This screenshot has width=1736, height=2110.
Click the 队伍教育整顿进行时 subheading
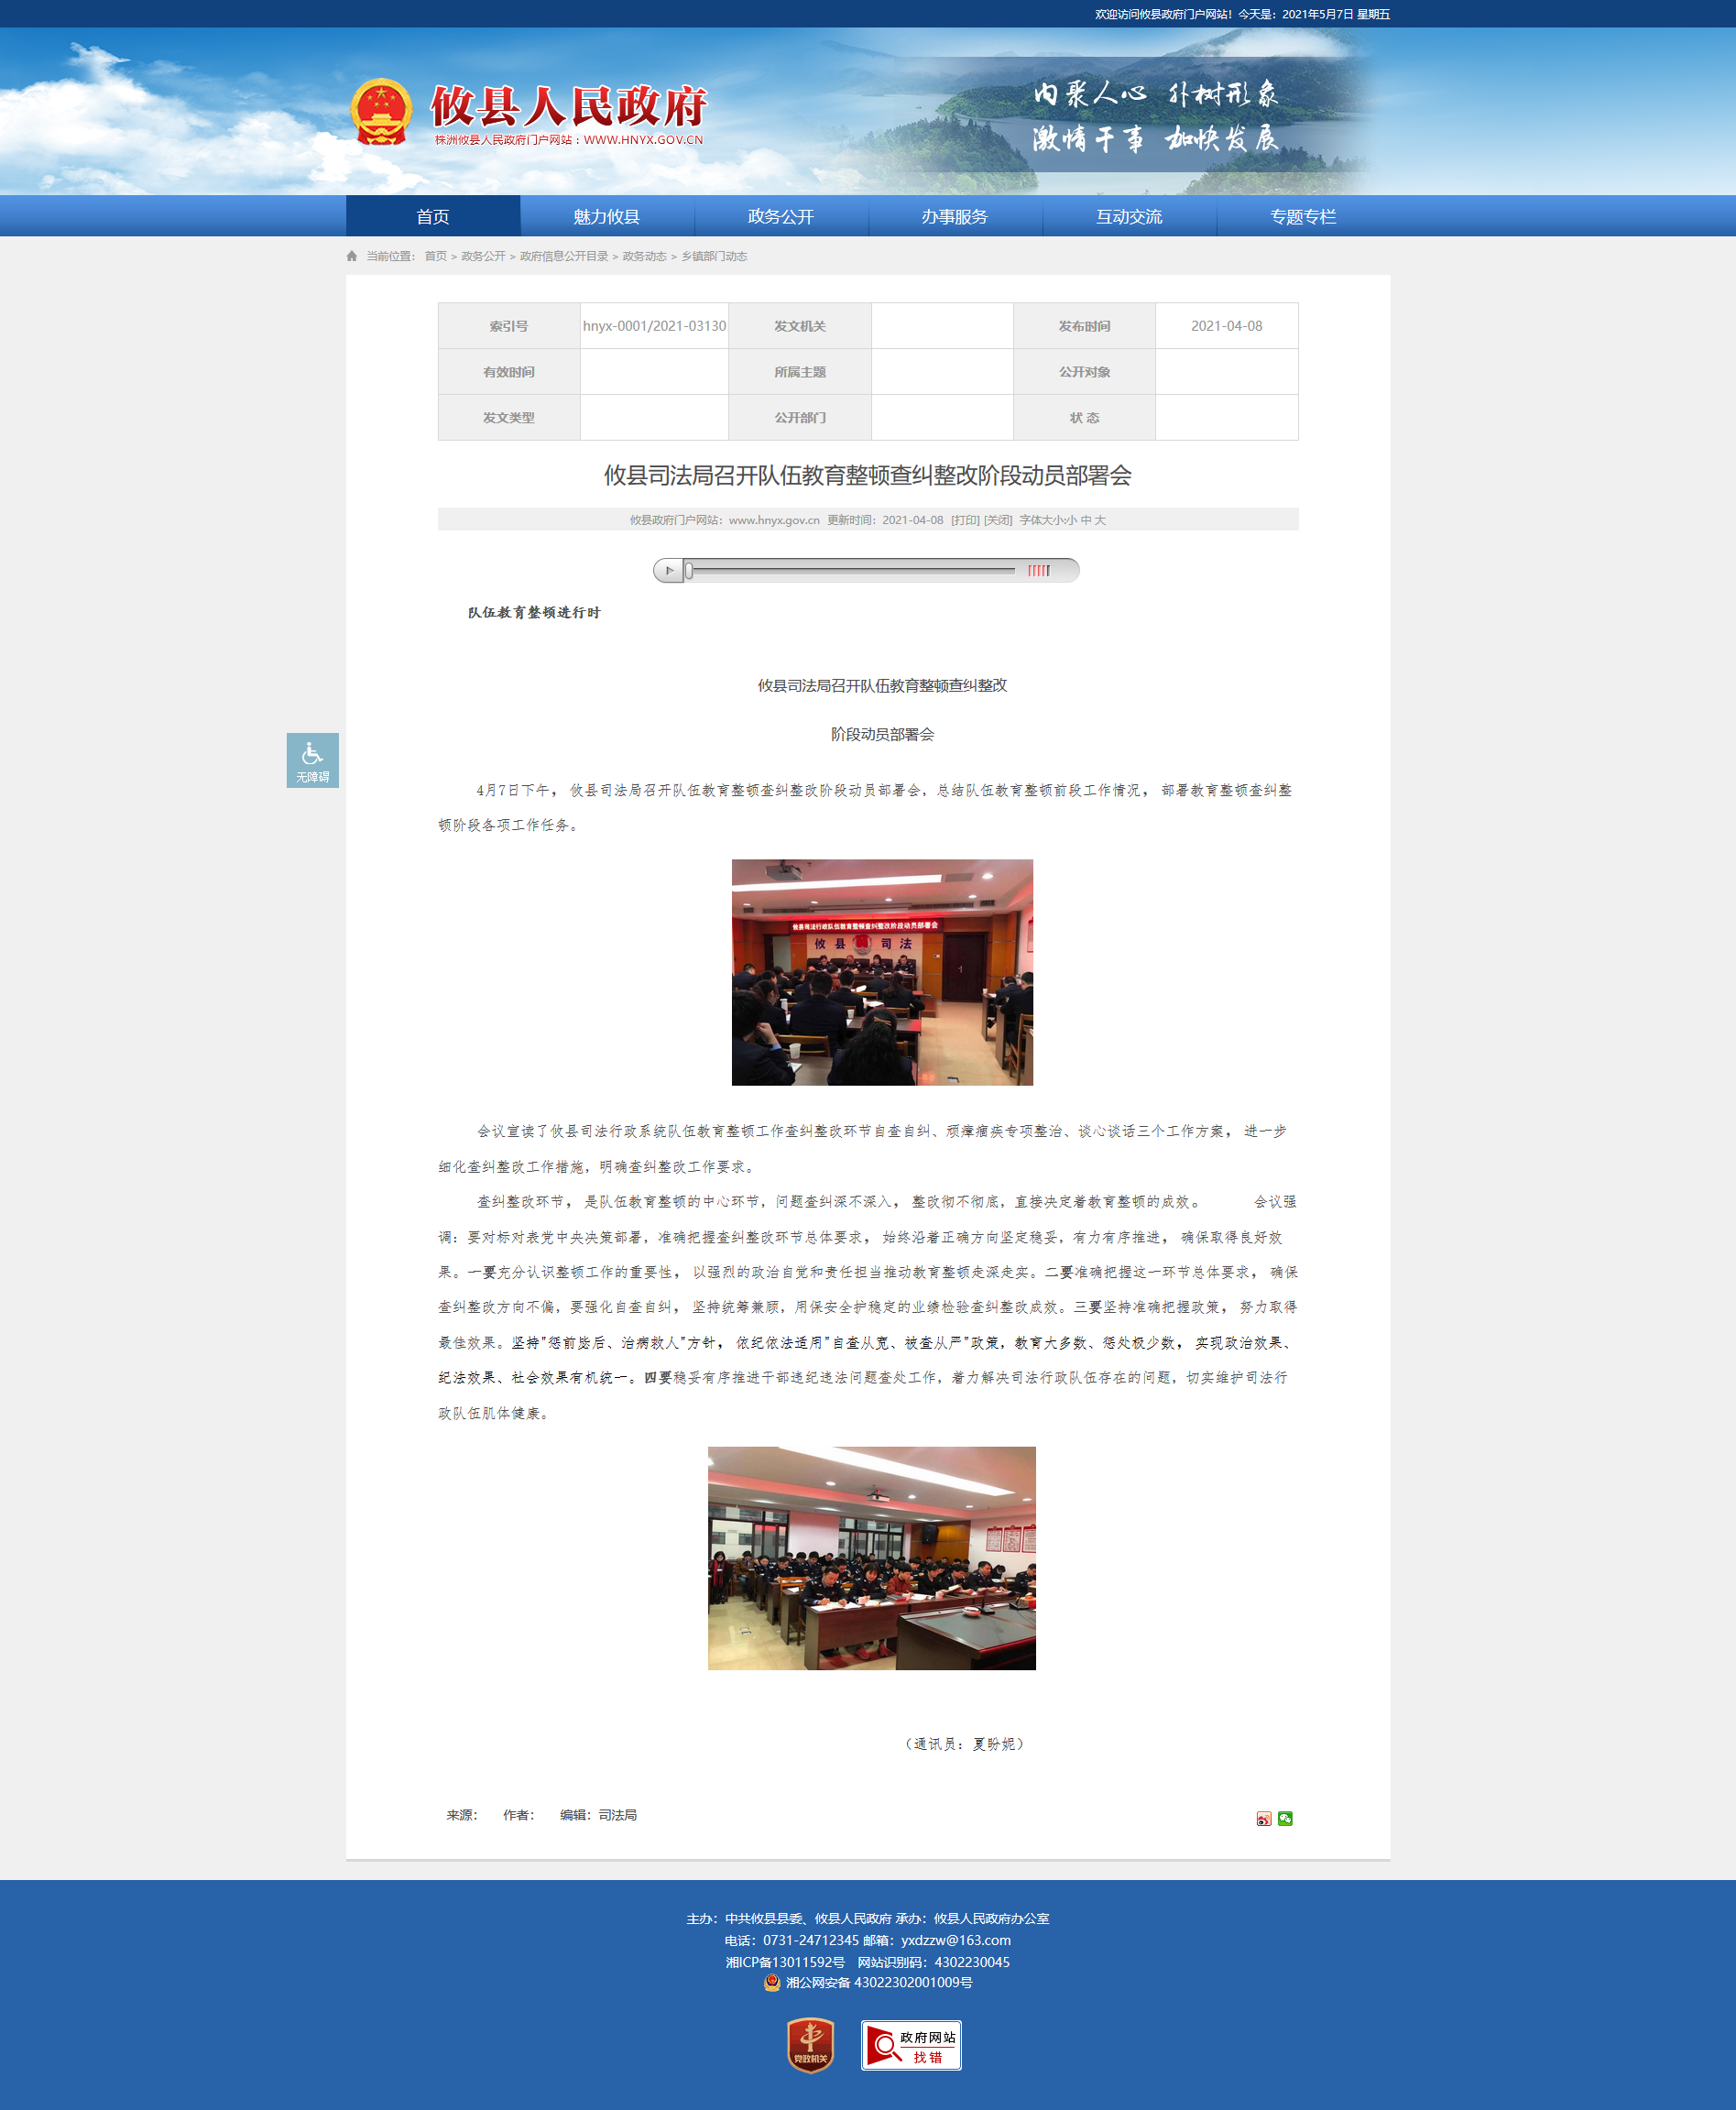[x=534, y=612]
